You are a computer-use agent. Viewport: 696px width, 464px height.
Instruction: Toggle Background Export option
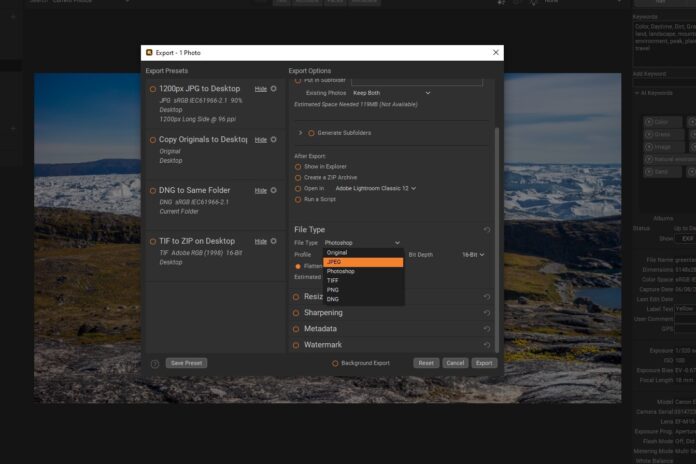pos(335,363)
